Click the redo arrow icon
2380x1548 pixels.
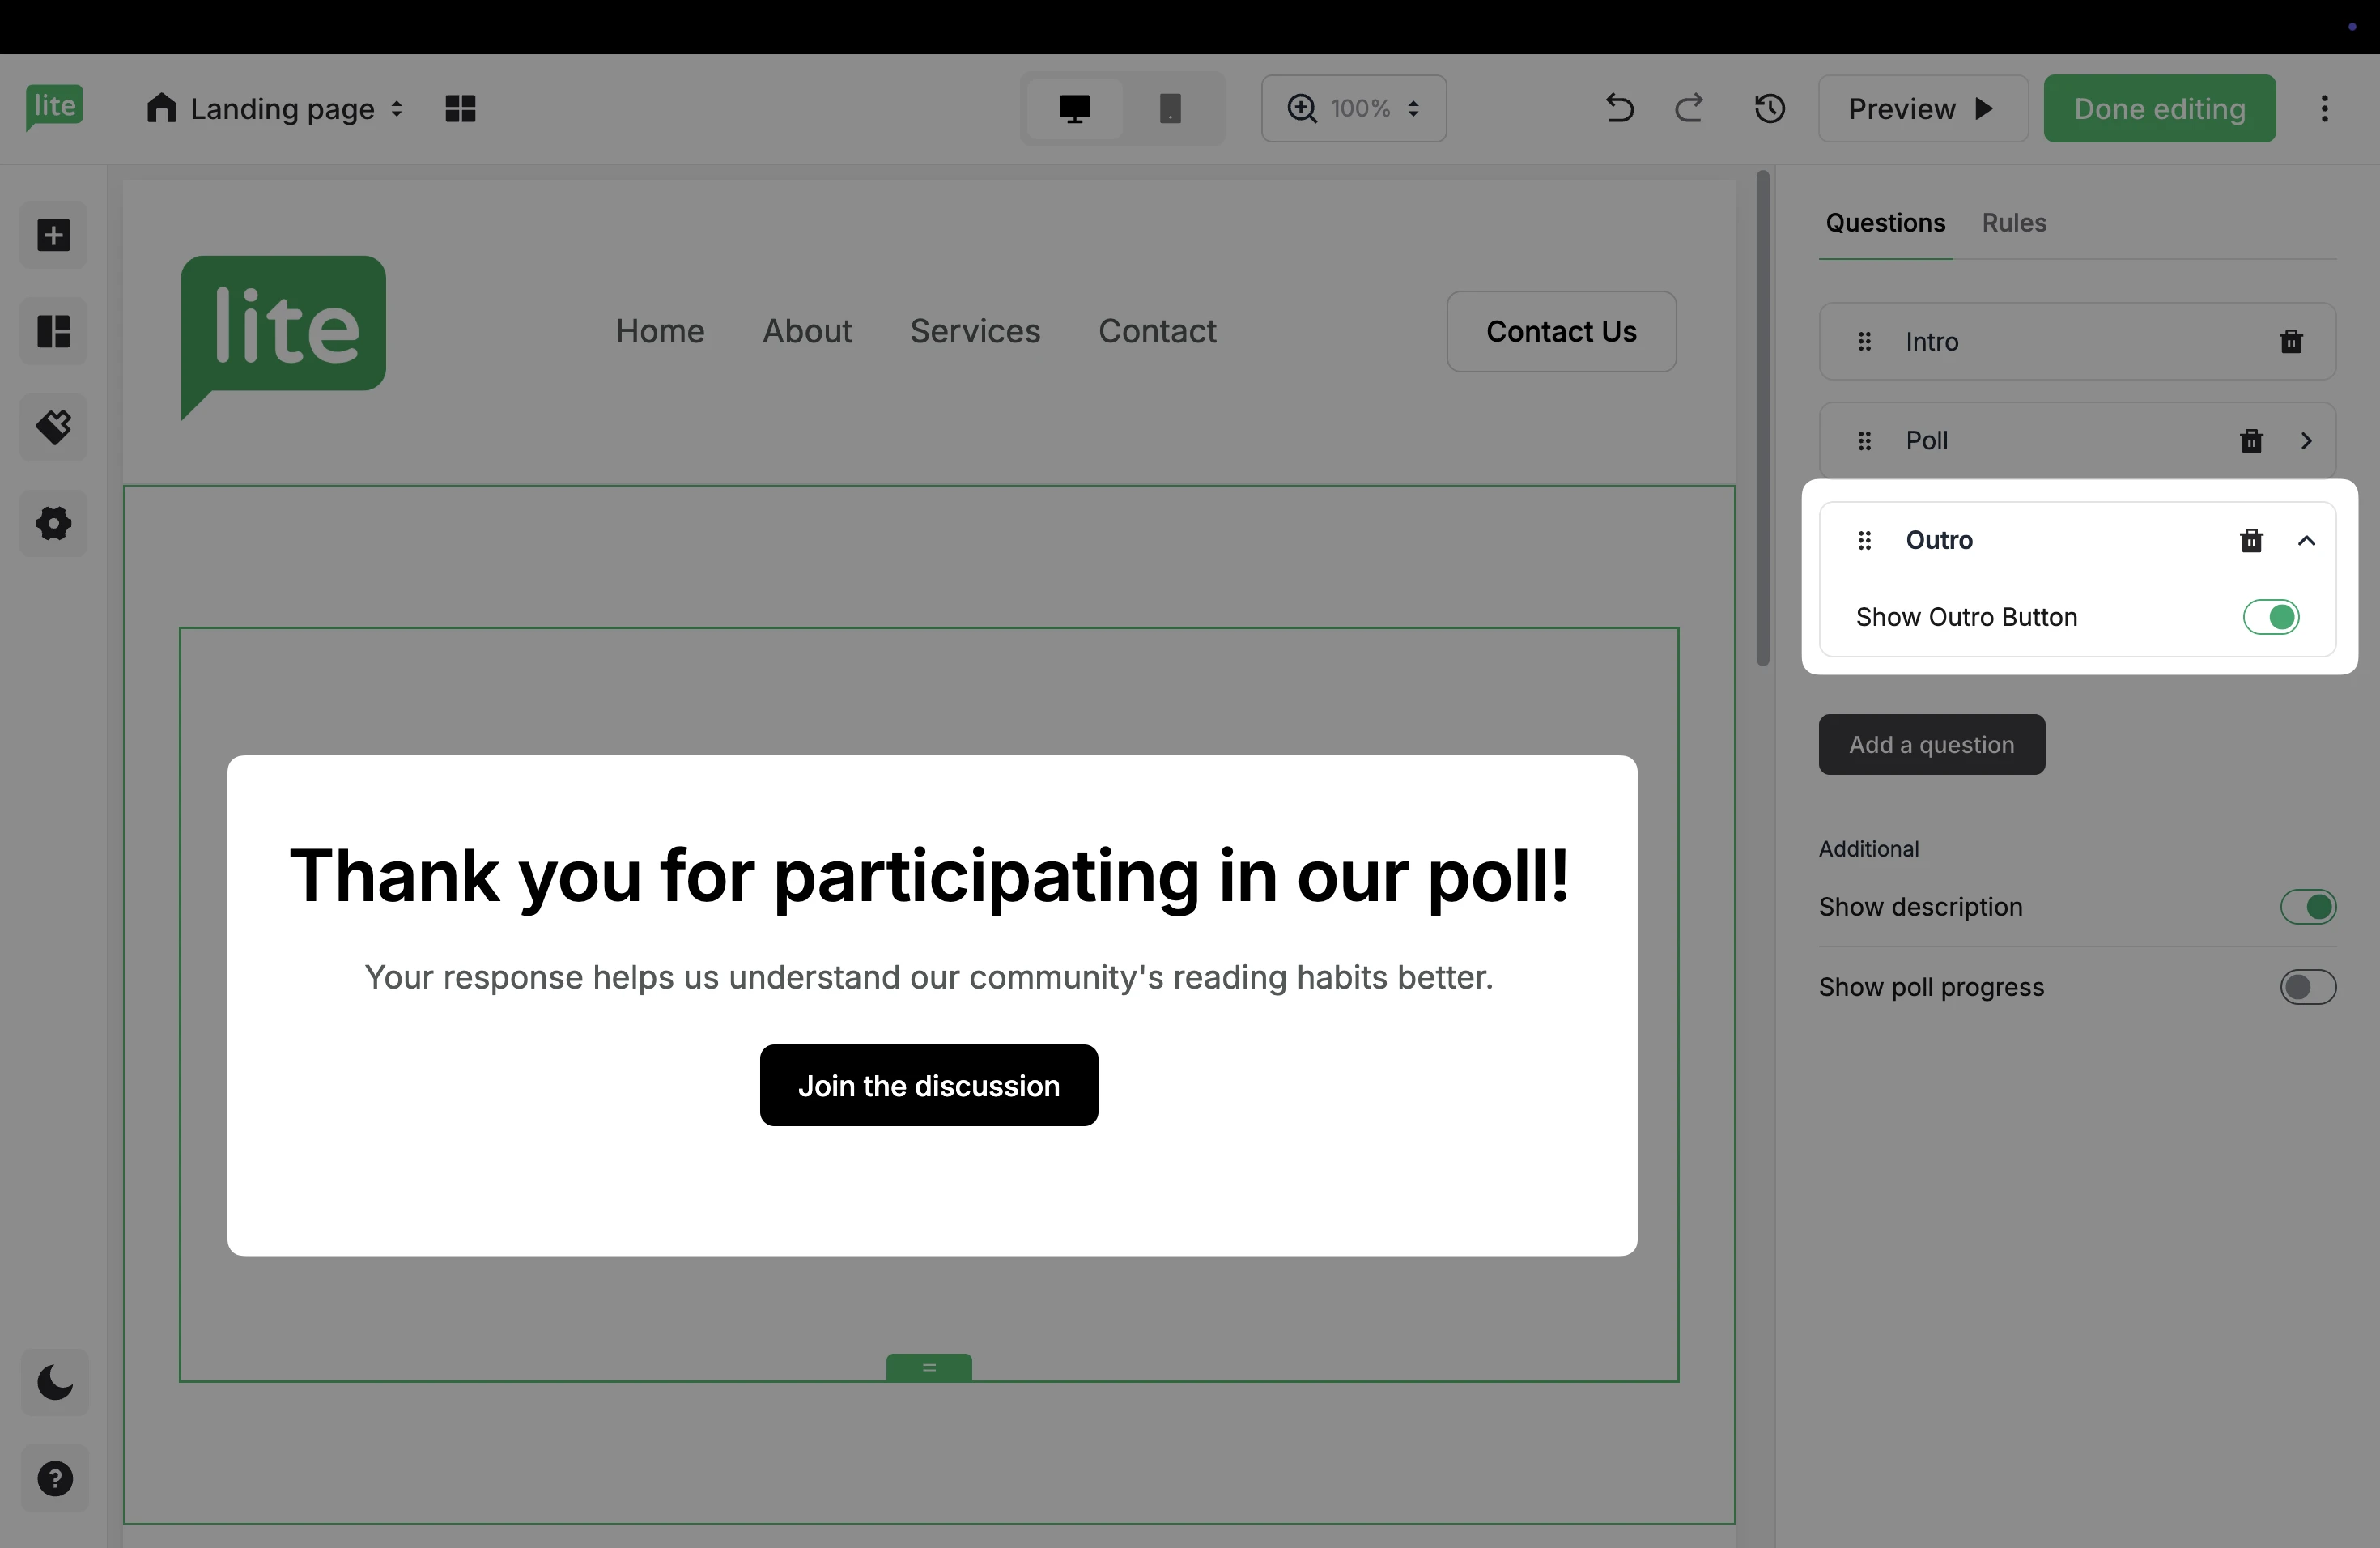[x=1689, y=108]
